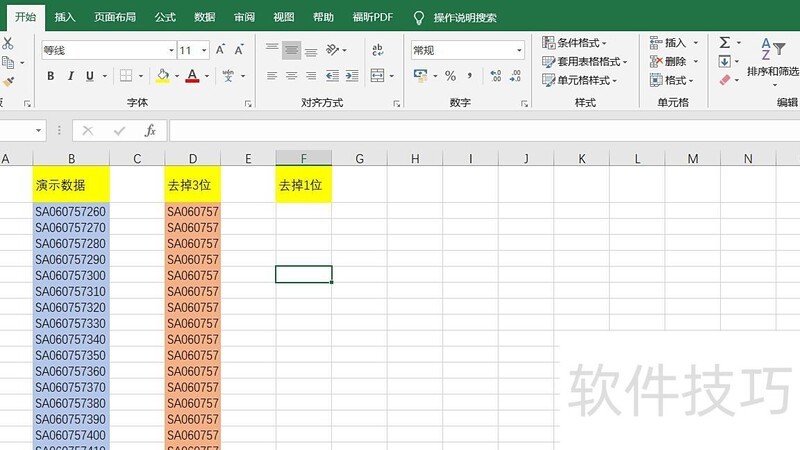Align text left
The height and width of the screenshot is (450, 800).
pos(272,76)
